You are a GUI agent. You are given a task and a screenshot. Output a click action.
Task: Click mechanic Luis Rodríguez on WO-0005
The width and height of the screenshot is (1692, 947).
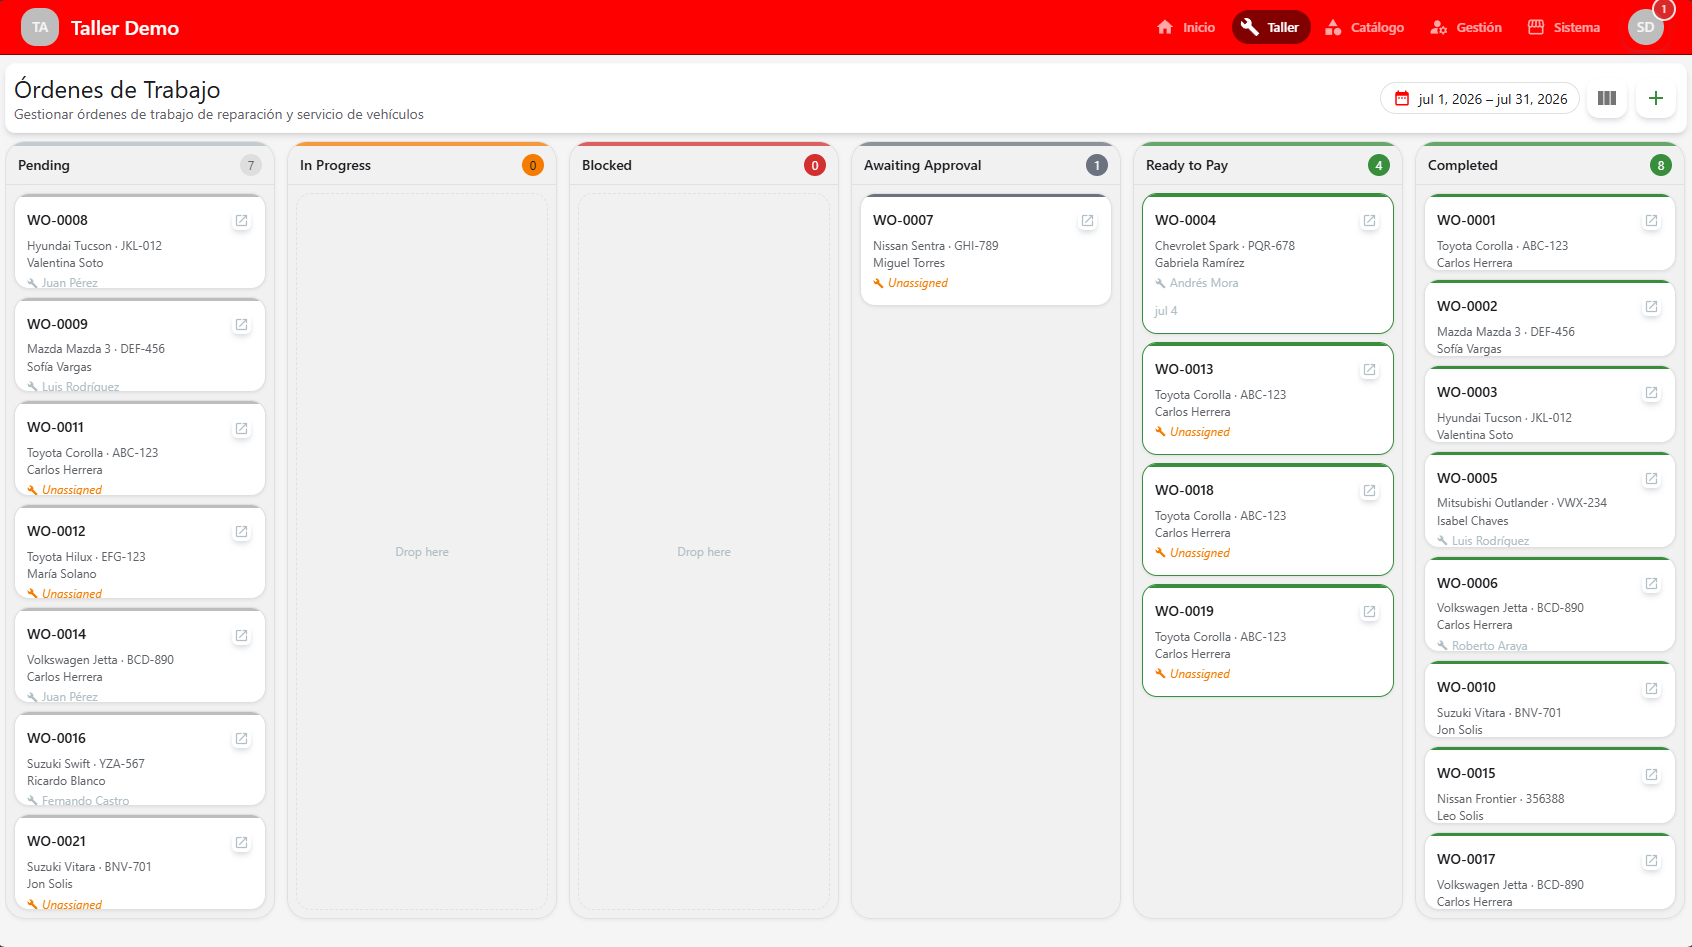(x=1490, y=541)
